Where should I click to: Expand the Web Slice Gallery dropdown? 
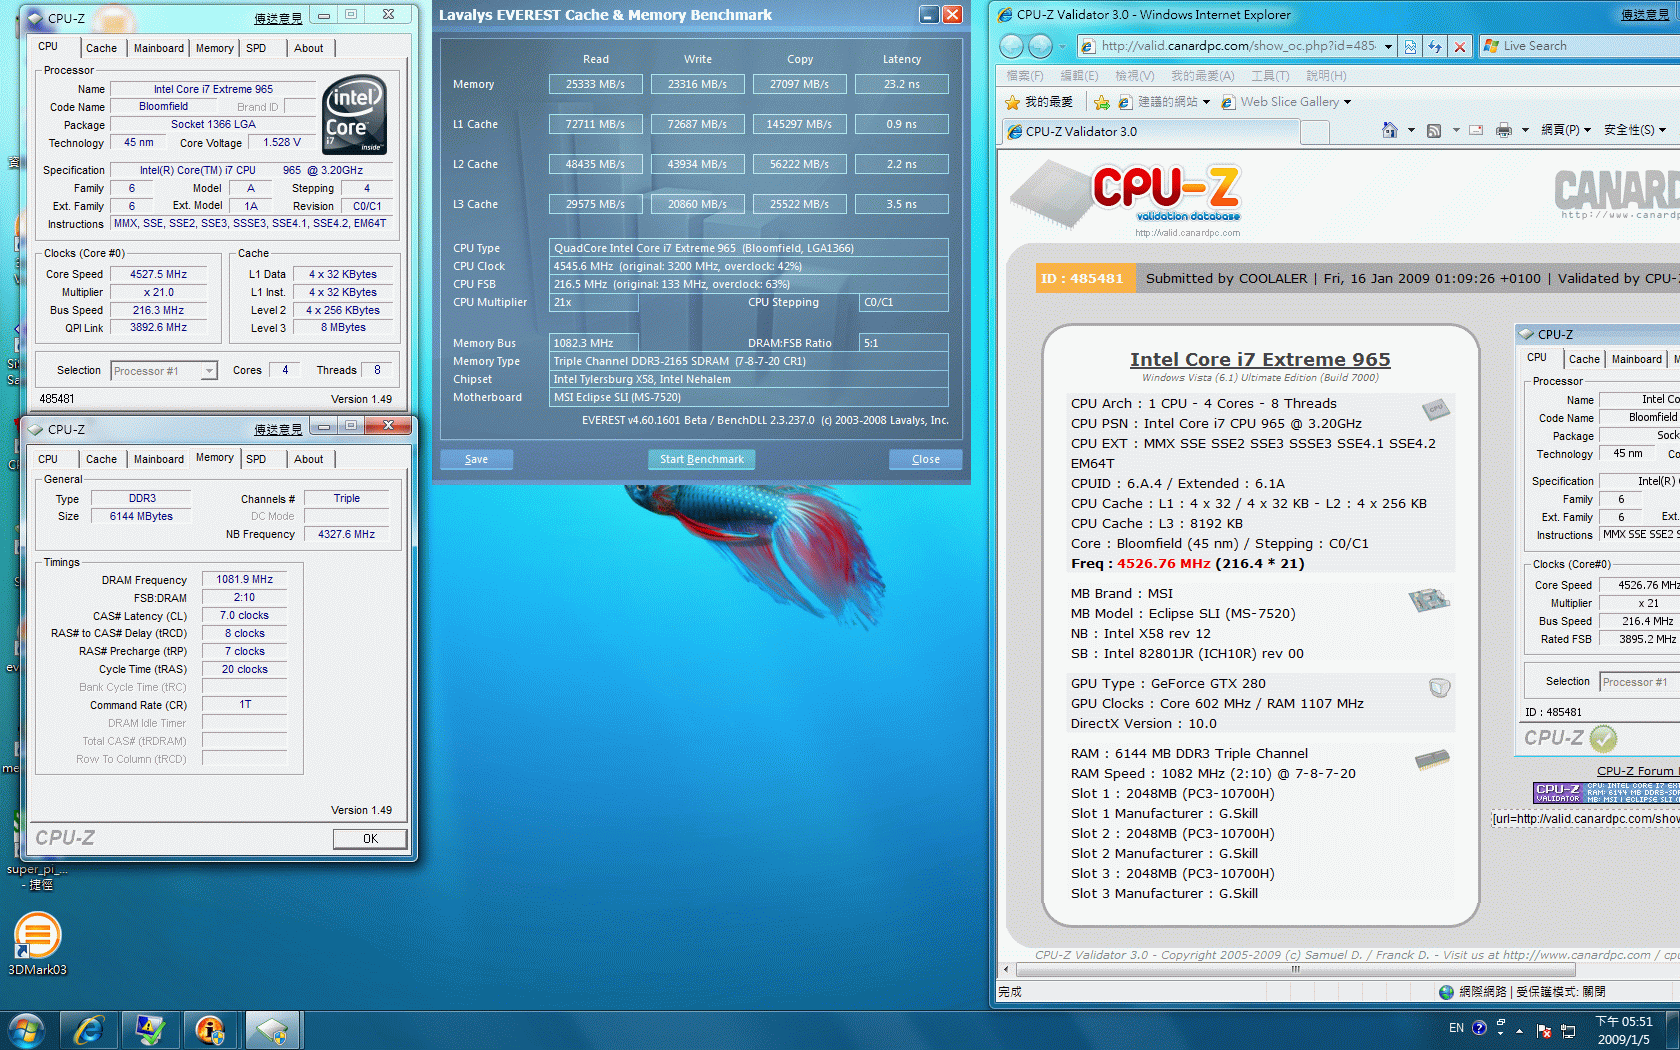[1347, 102]
